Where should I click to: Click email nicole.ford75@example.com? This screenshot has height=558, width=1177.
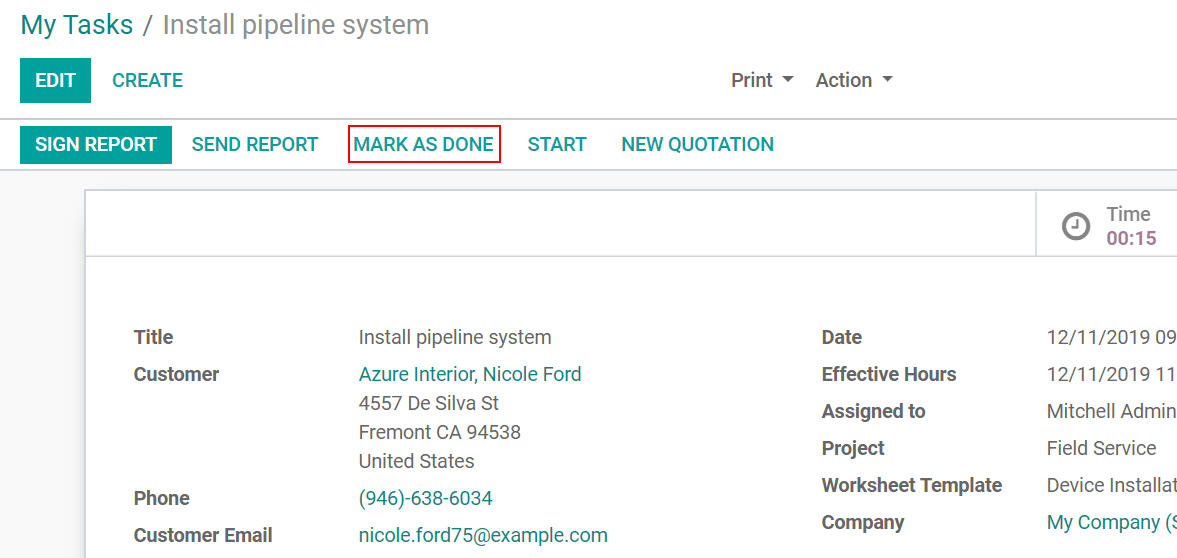pyautogui.click(x=483, y=535)
